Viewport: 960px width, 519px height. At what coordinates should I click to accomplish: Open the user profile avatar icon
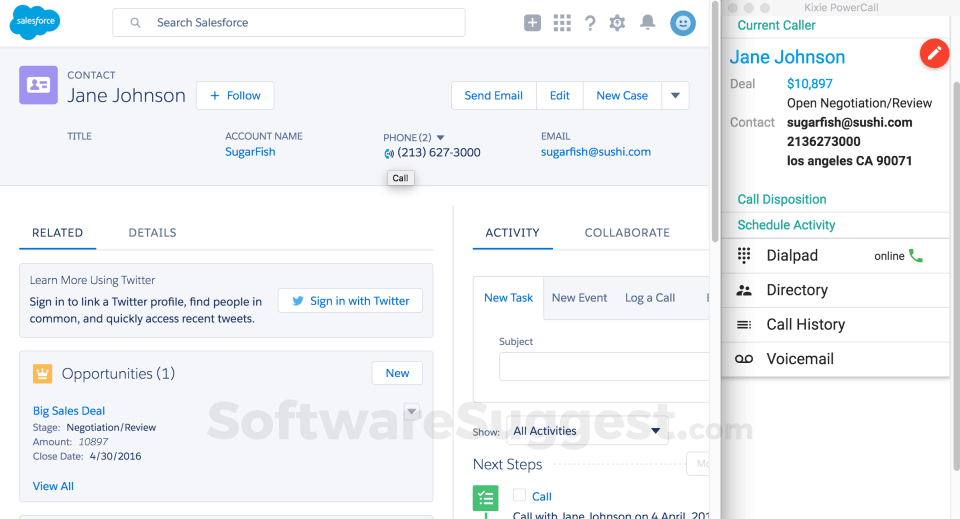point(683,23)
